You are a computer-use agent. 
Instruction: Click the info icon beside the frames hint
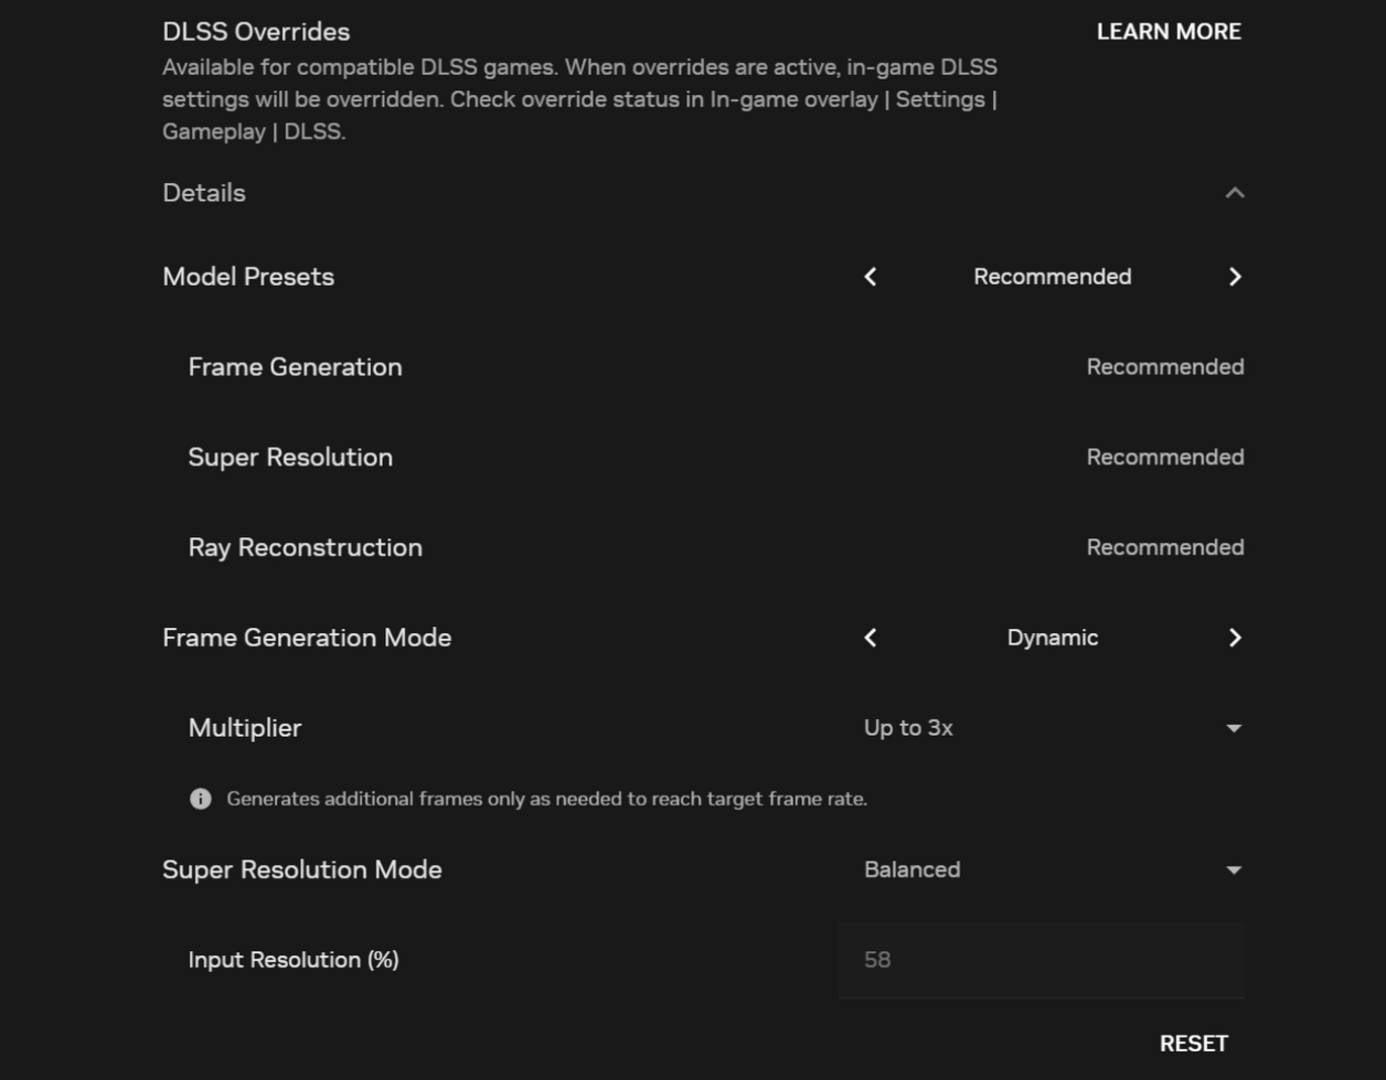(x=200, y=799)
